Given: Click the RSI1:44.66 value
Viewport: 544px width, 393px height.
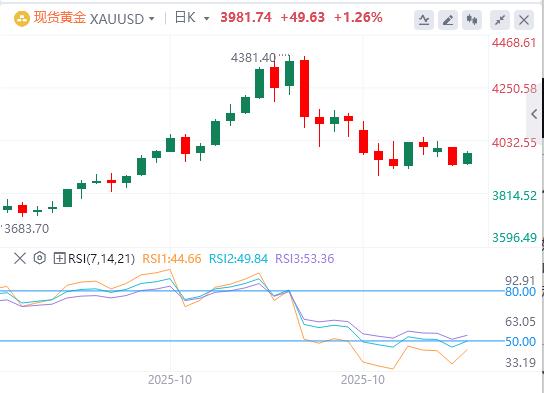Looking at the screenshot, I should (172, 259).
